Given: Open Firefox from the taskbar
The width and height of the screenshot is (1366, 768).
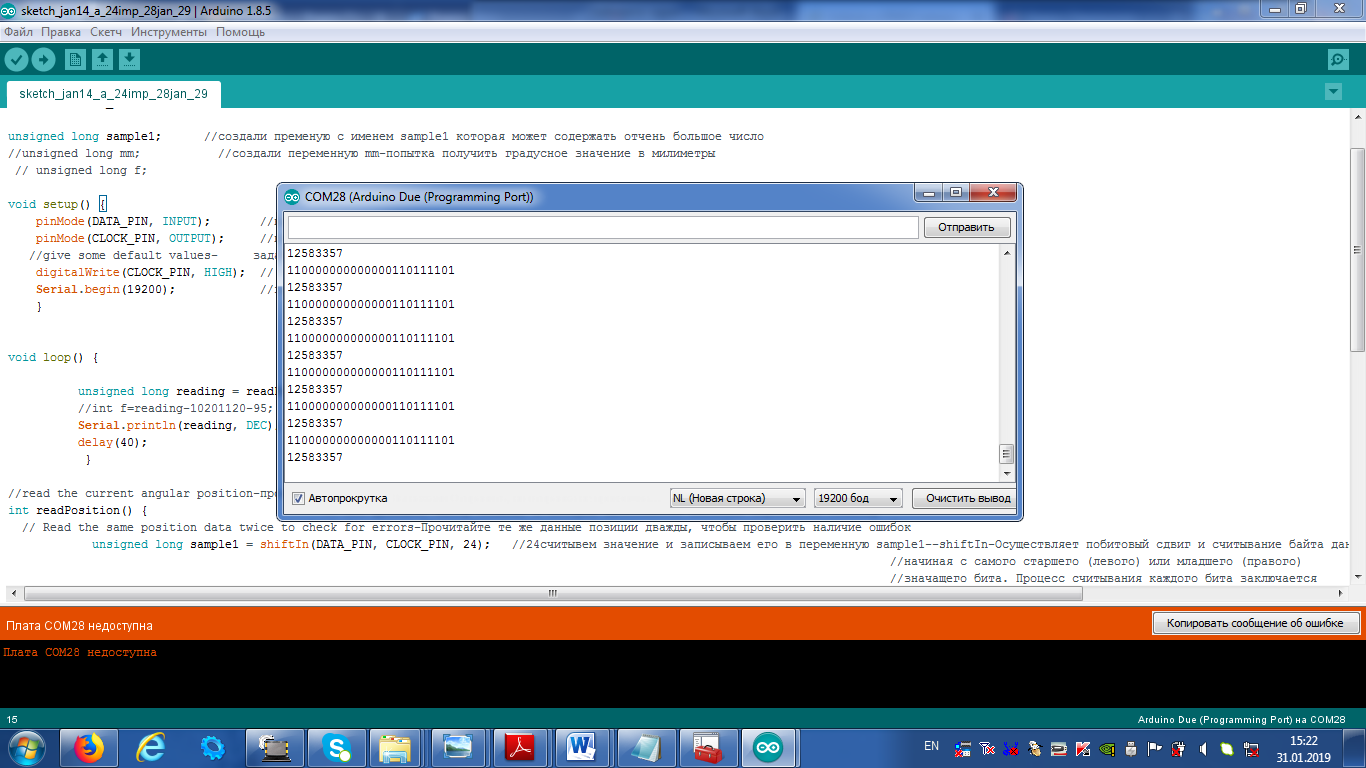Looking at the screenshot, I should tap(89, 747).
